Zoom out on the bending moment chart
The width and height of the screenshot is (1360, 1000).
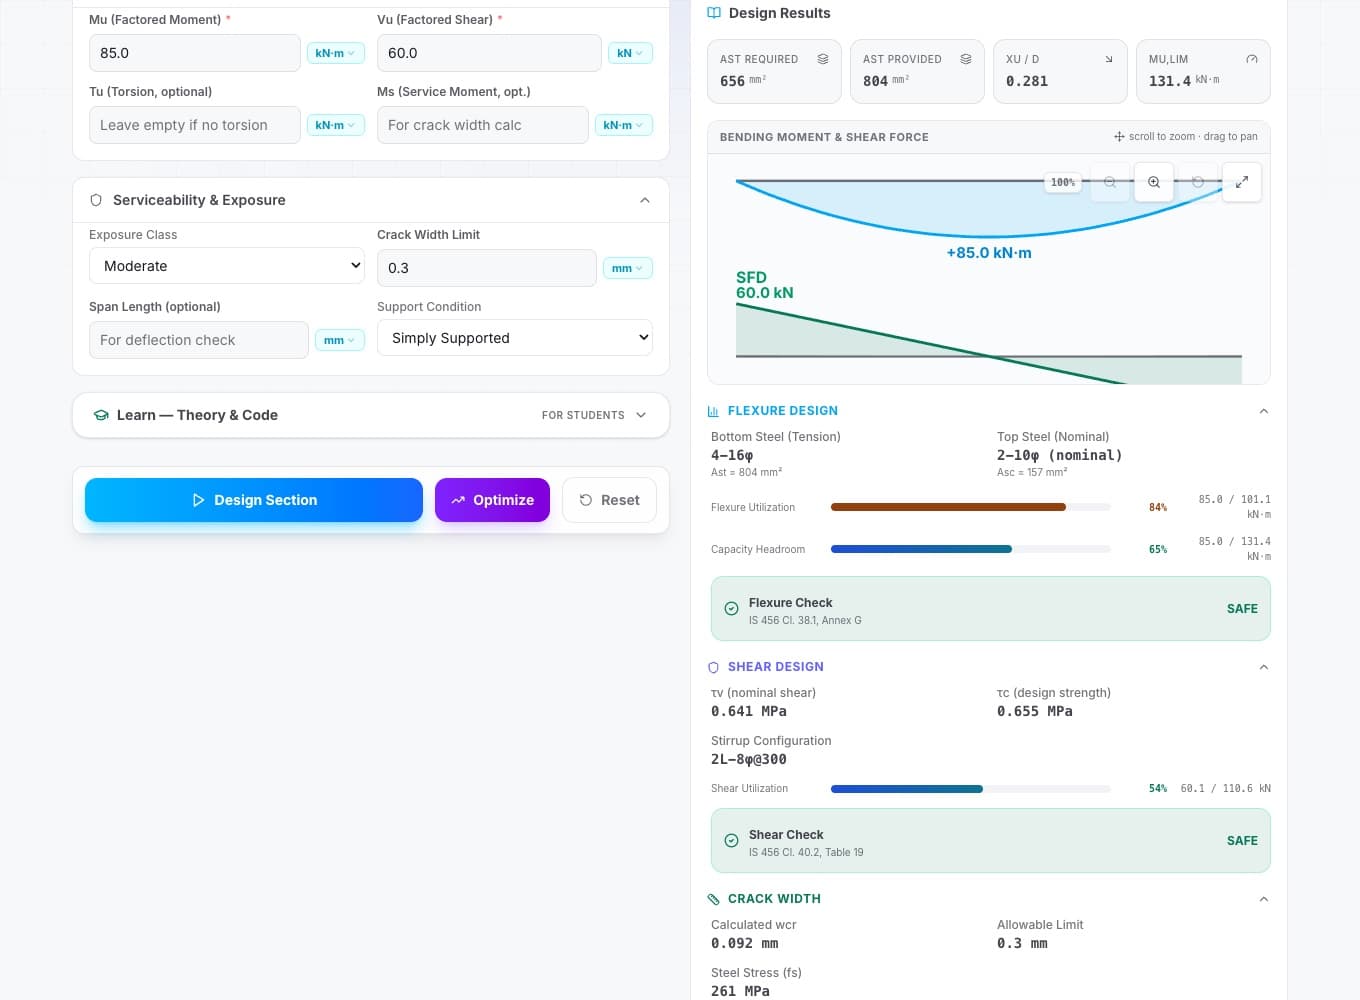pyautogui.click(x=1110, y=182)
